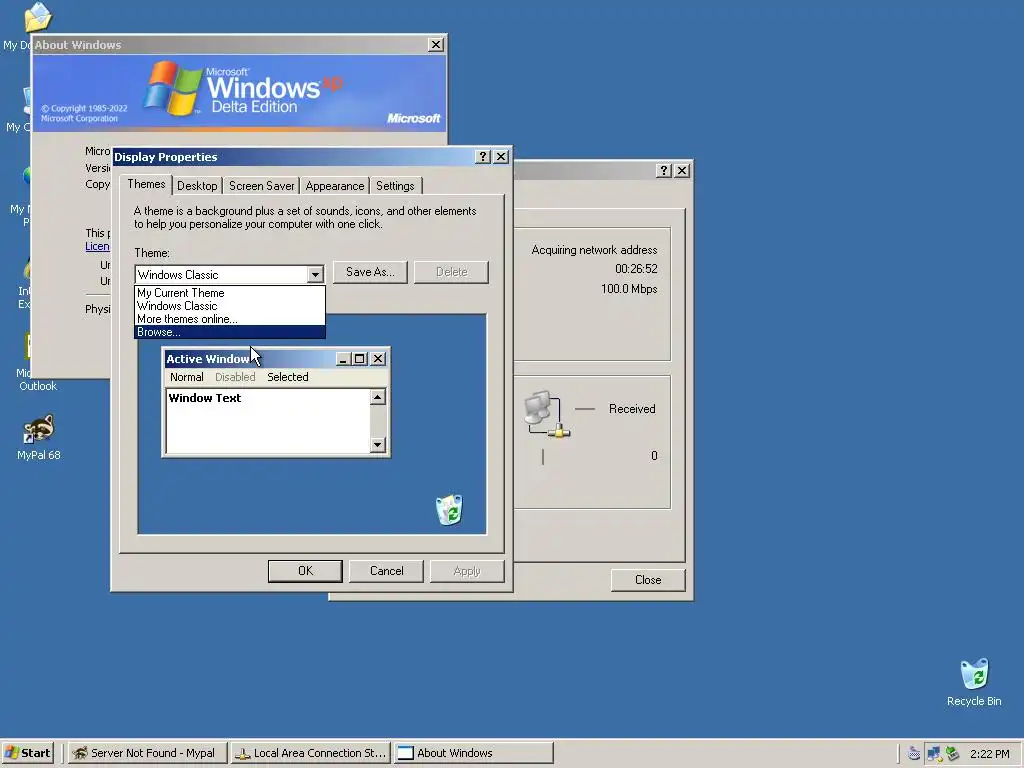
Task: Open the Outlook desktop icon
Action: [37, 362]
